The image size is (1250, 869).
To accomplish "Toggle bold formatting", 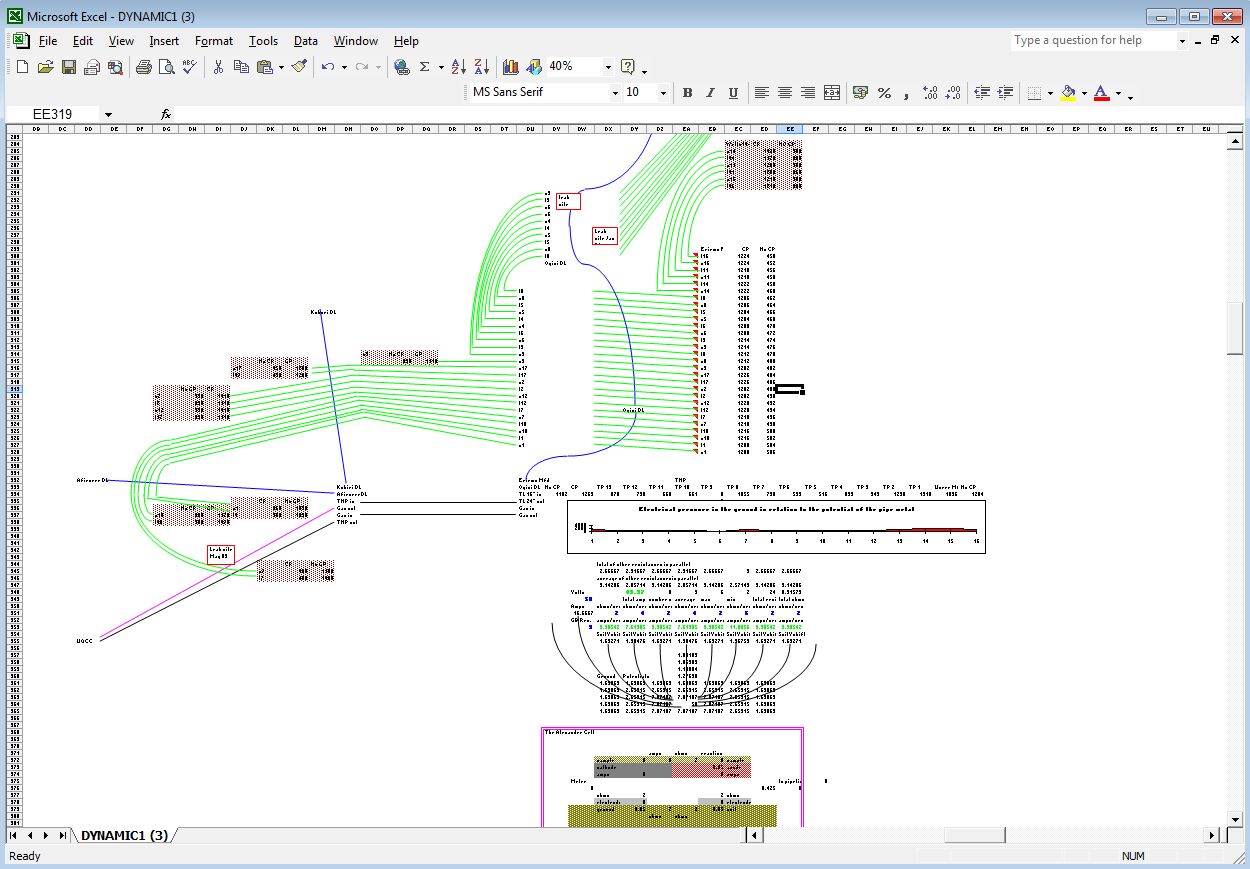I will click(x=687, y=93).
